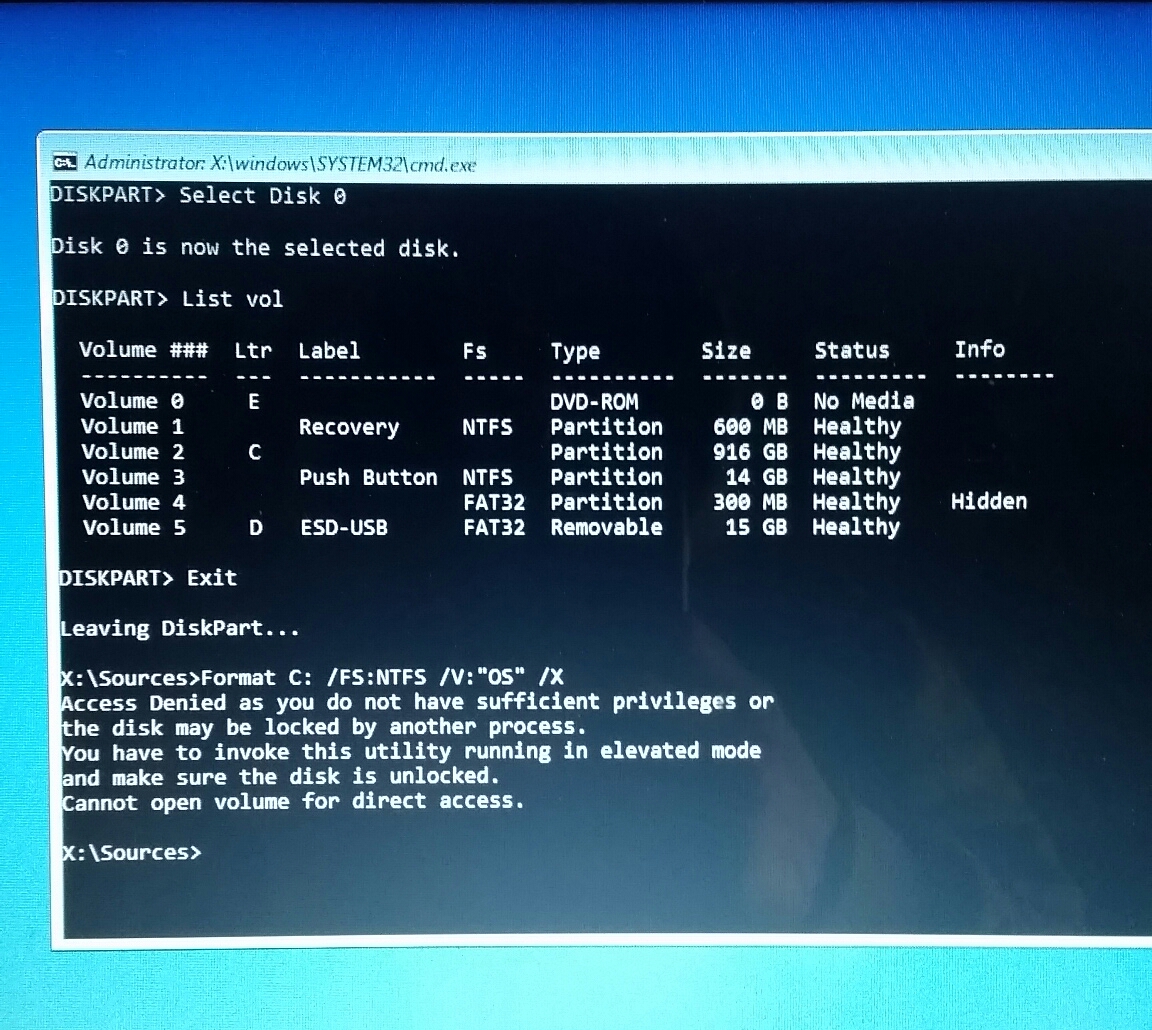Click the 'Leaving DiskPart...' message
The height and width of the screenshot is (1030, 1152).
click(180, 628)
